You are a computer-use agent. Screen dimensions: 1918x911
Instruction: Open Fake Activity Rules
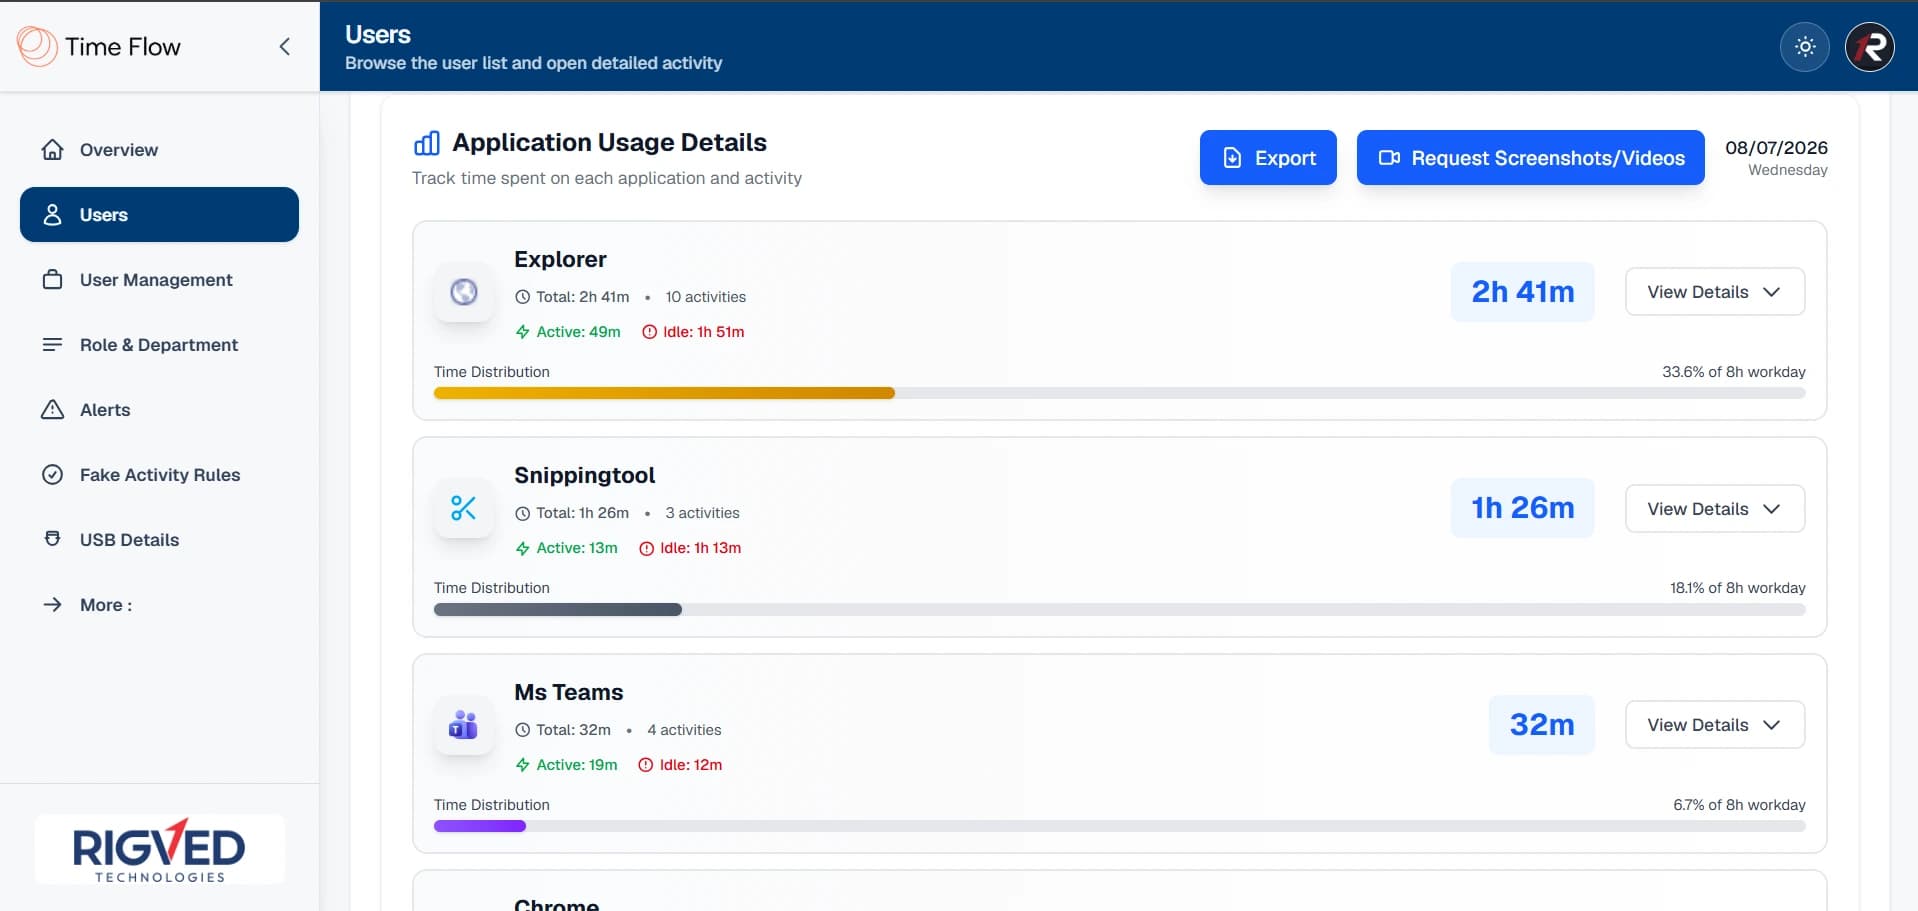click(x=159, y=475)
